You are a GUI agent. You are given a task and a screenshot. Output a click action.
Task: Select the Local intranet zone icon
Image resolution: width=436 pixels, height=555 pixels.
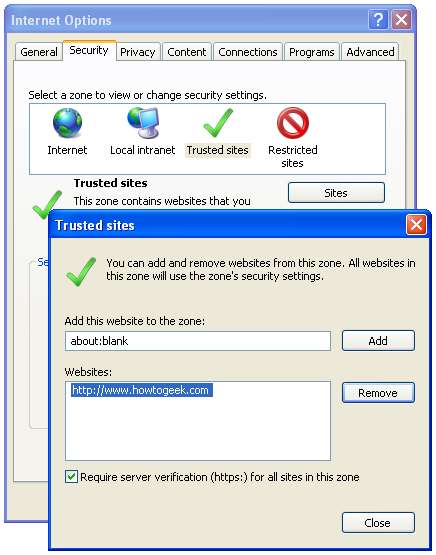pos(143,122)
